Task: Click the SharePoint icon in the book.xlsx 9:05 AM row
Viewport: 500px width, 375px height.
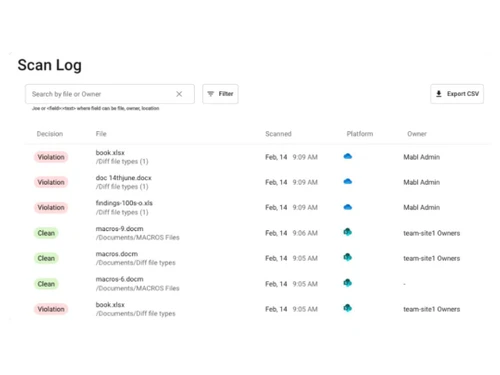Action: pyautogui.click(x=348, y=308)
